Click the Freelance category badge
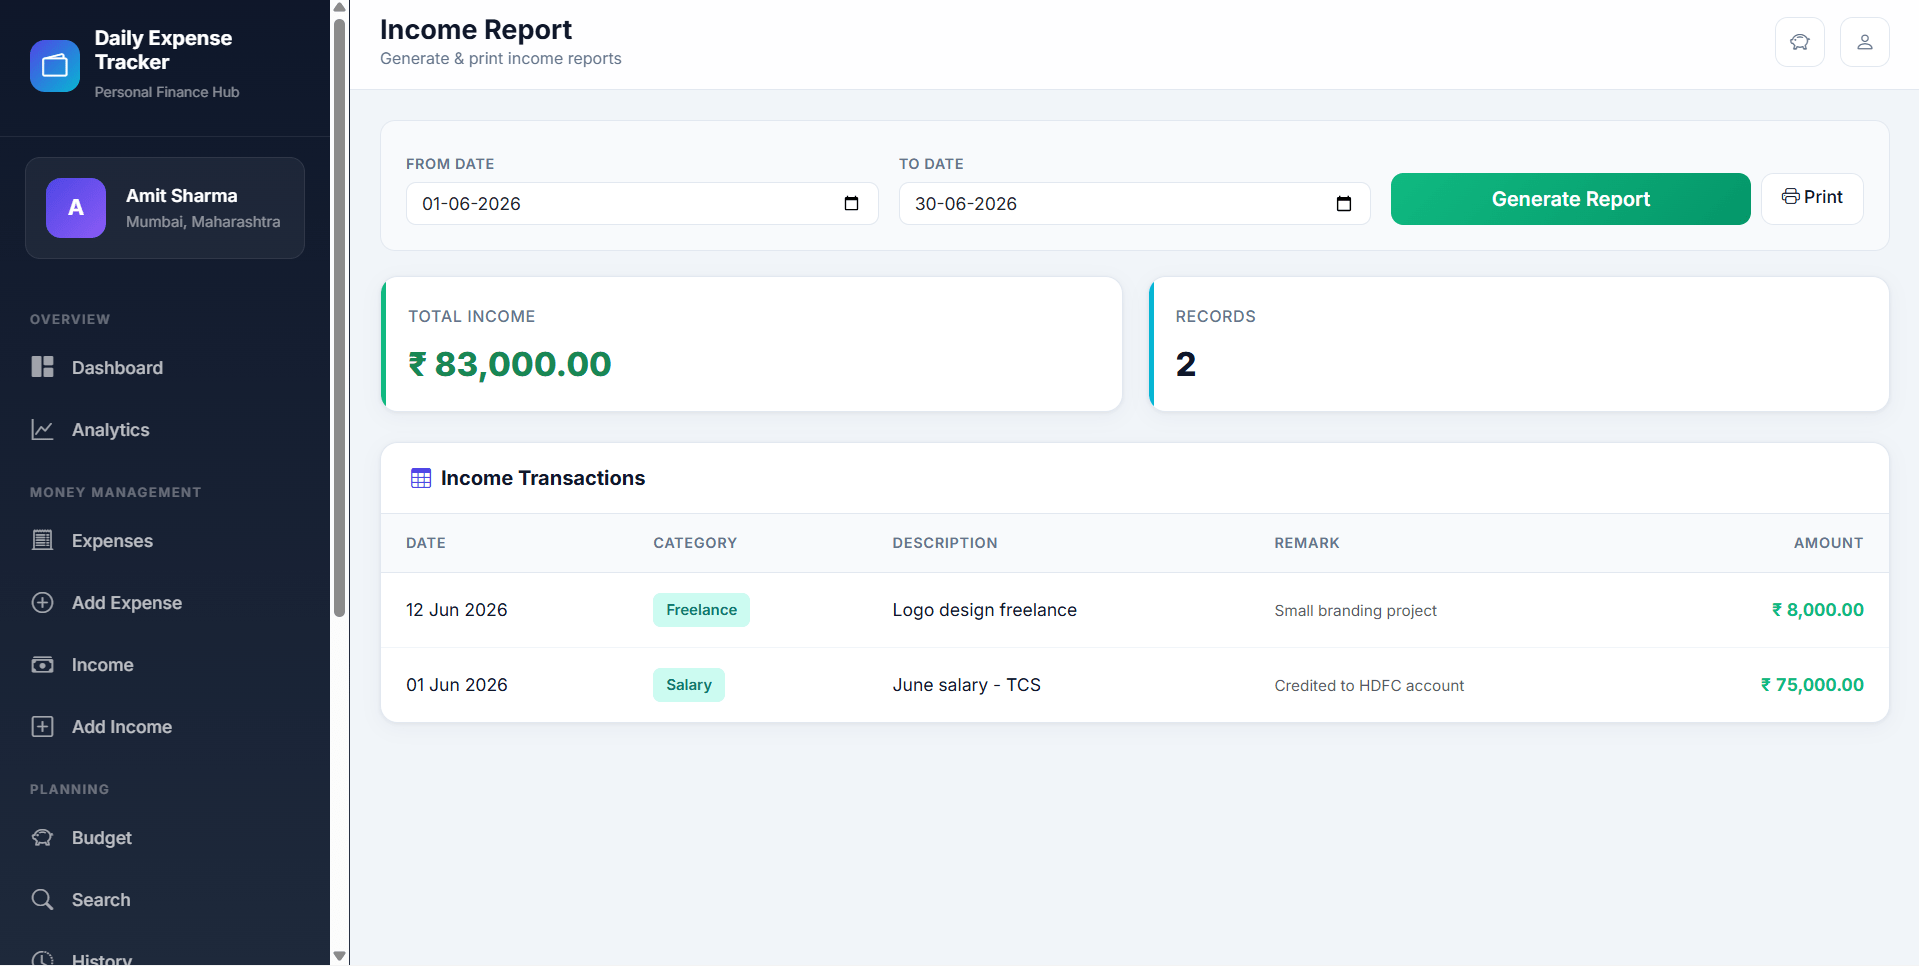Viewport: 1919px width, 966px height. [701, 610]
